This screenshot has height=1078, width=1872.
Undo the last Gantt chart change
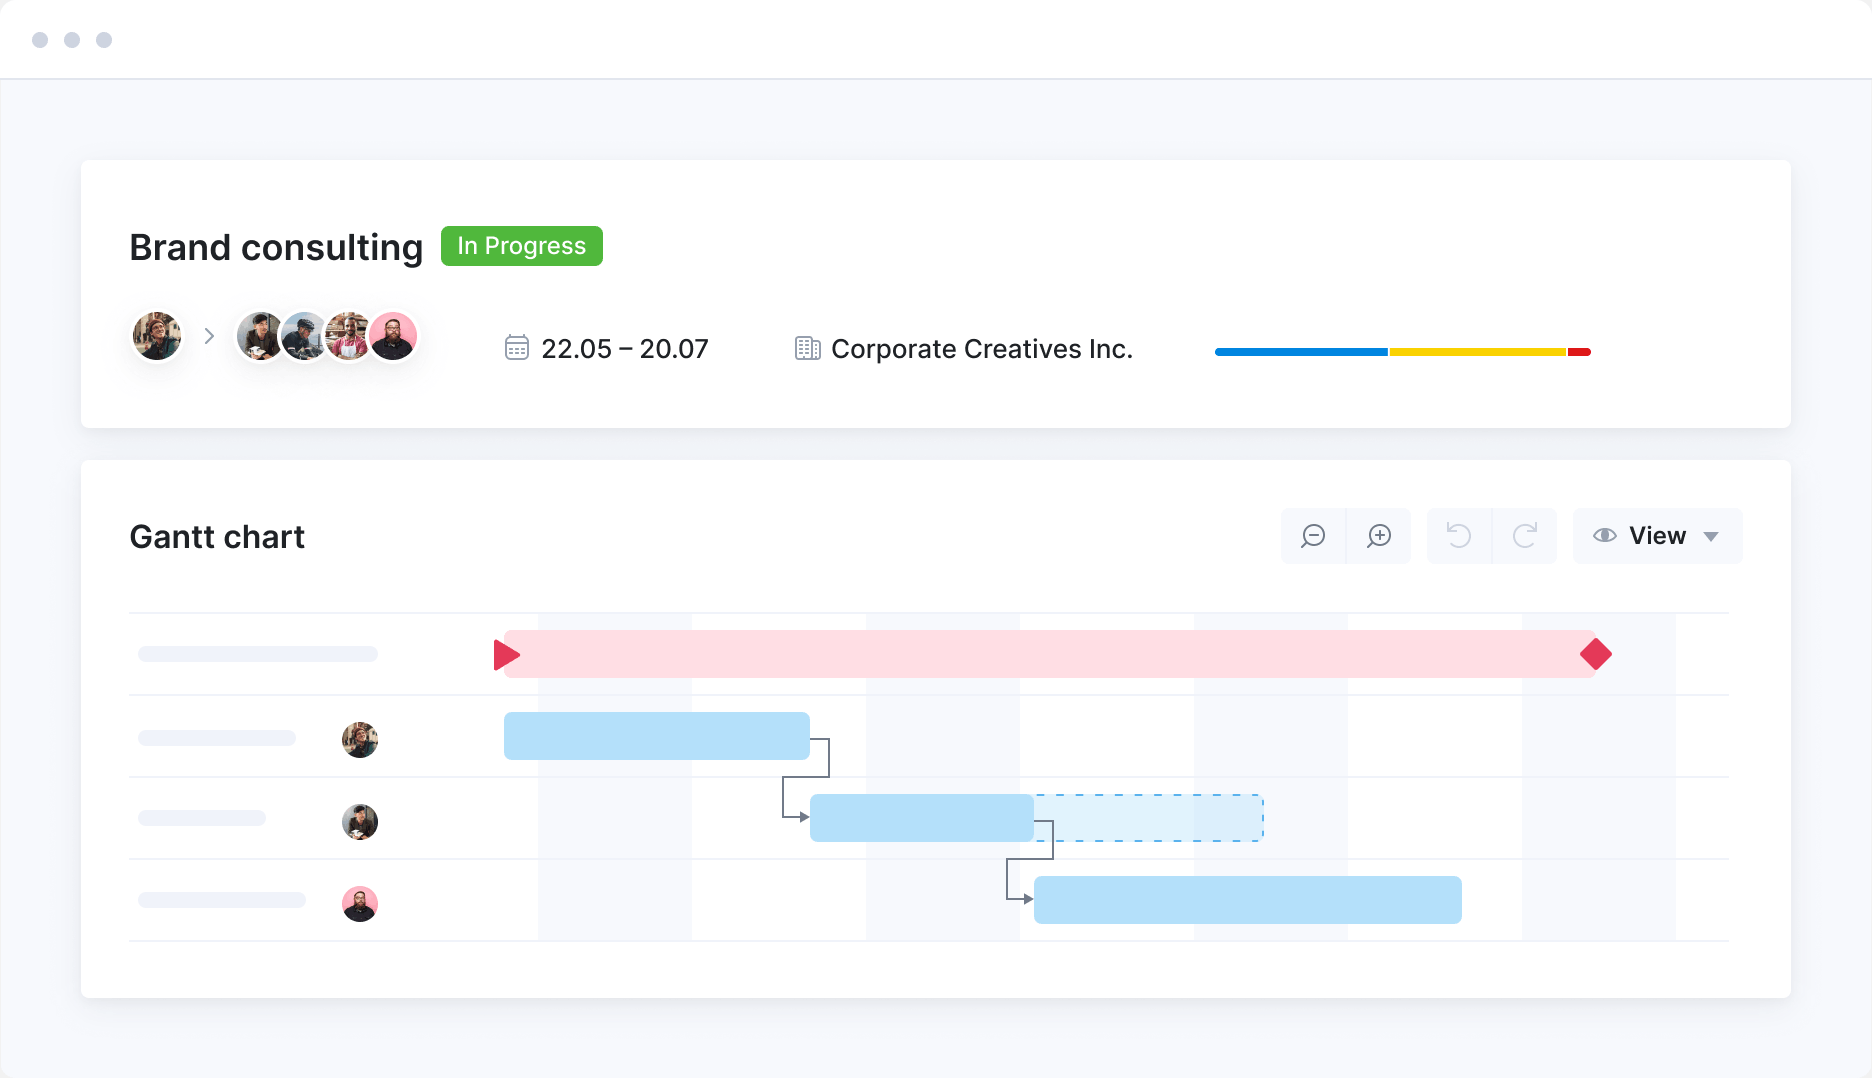1459,536
